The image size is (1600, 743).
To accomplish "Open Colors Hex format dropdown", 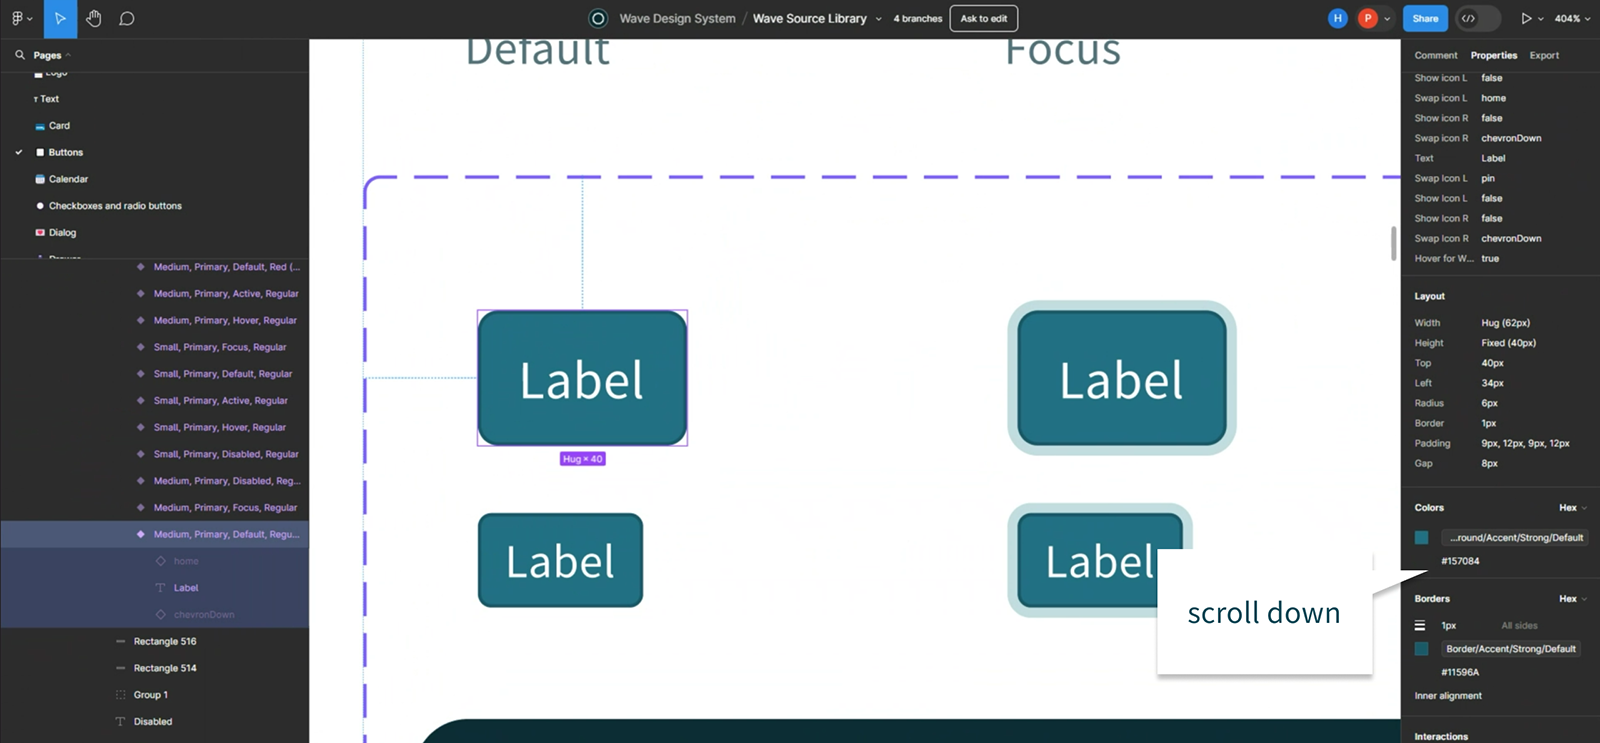I will tap(1573, 508).
